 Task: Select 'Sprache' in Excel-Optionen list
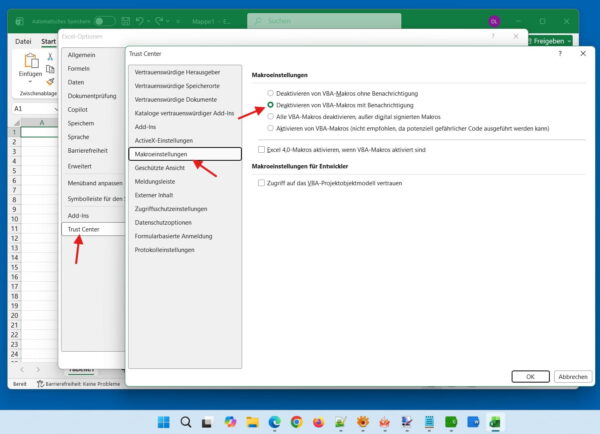point(93,137)
